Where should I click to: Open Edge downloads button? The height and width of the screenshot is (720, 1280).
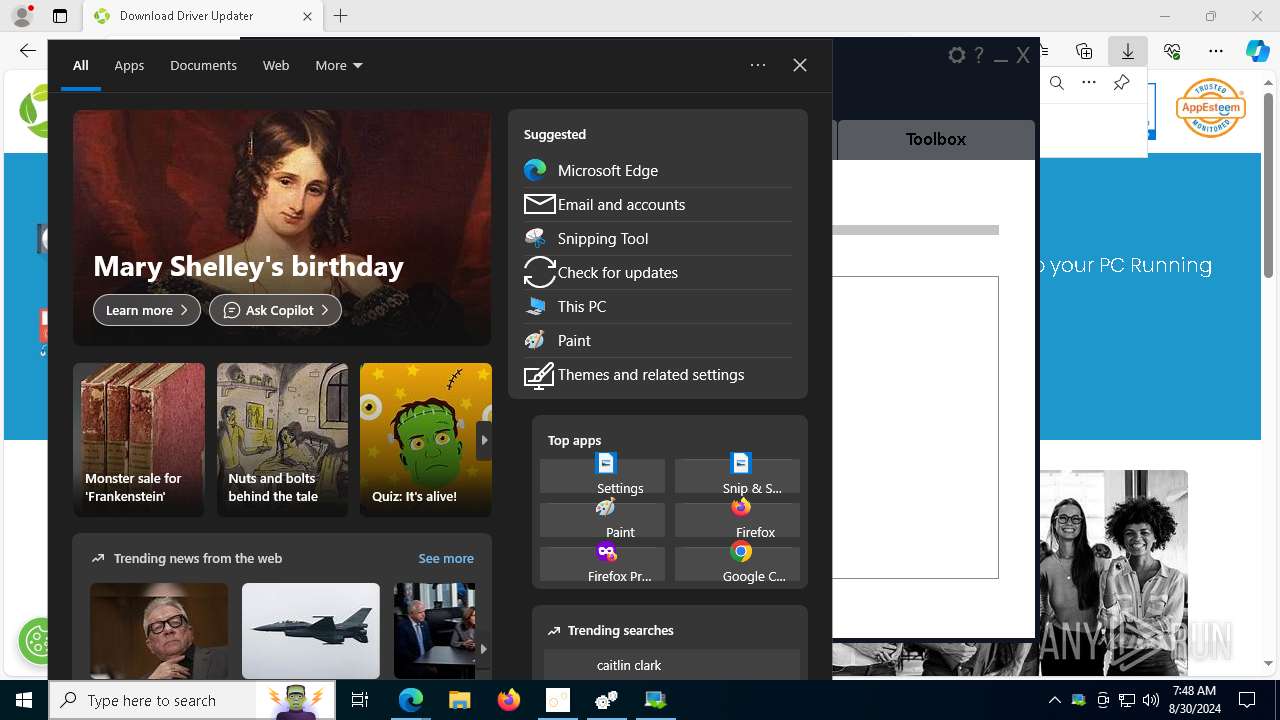point(1127,51)
